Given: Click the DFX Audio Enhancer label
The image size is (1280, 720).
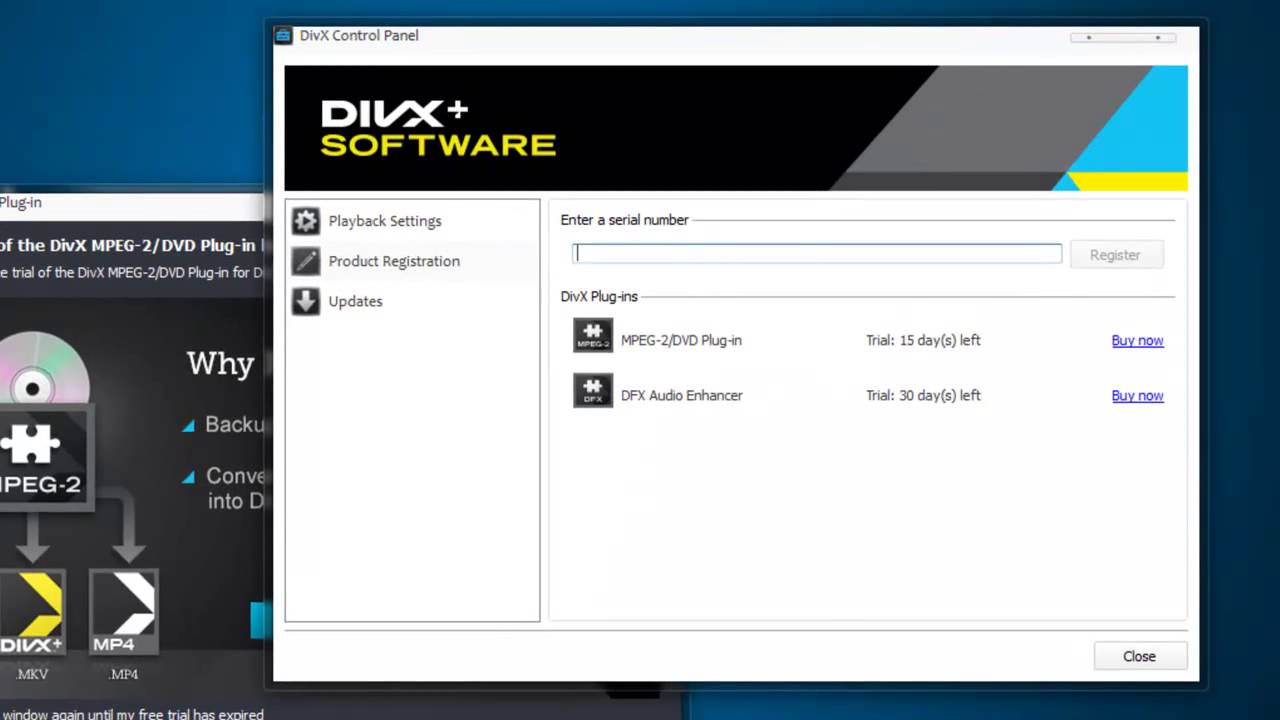Looking at the screenshot, I should coord(681,395).
